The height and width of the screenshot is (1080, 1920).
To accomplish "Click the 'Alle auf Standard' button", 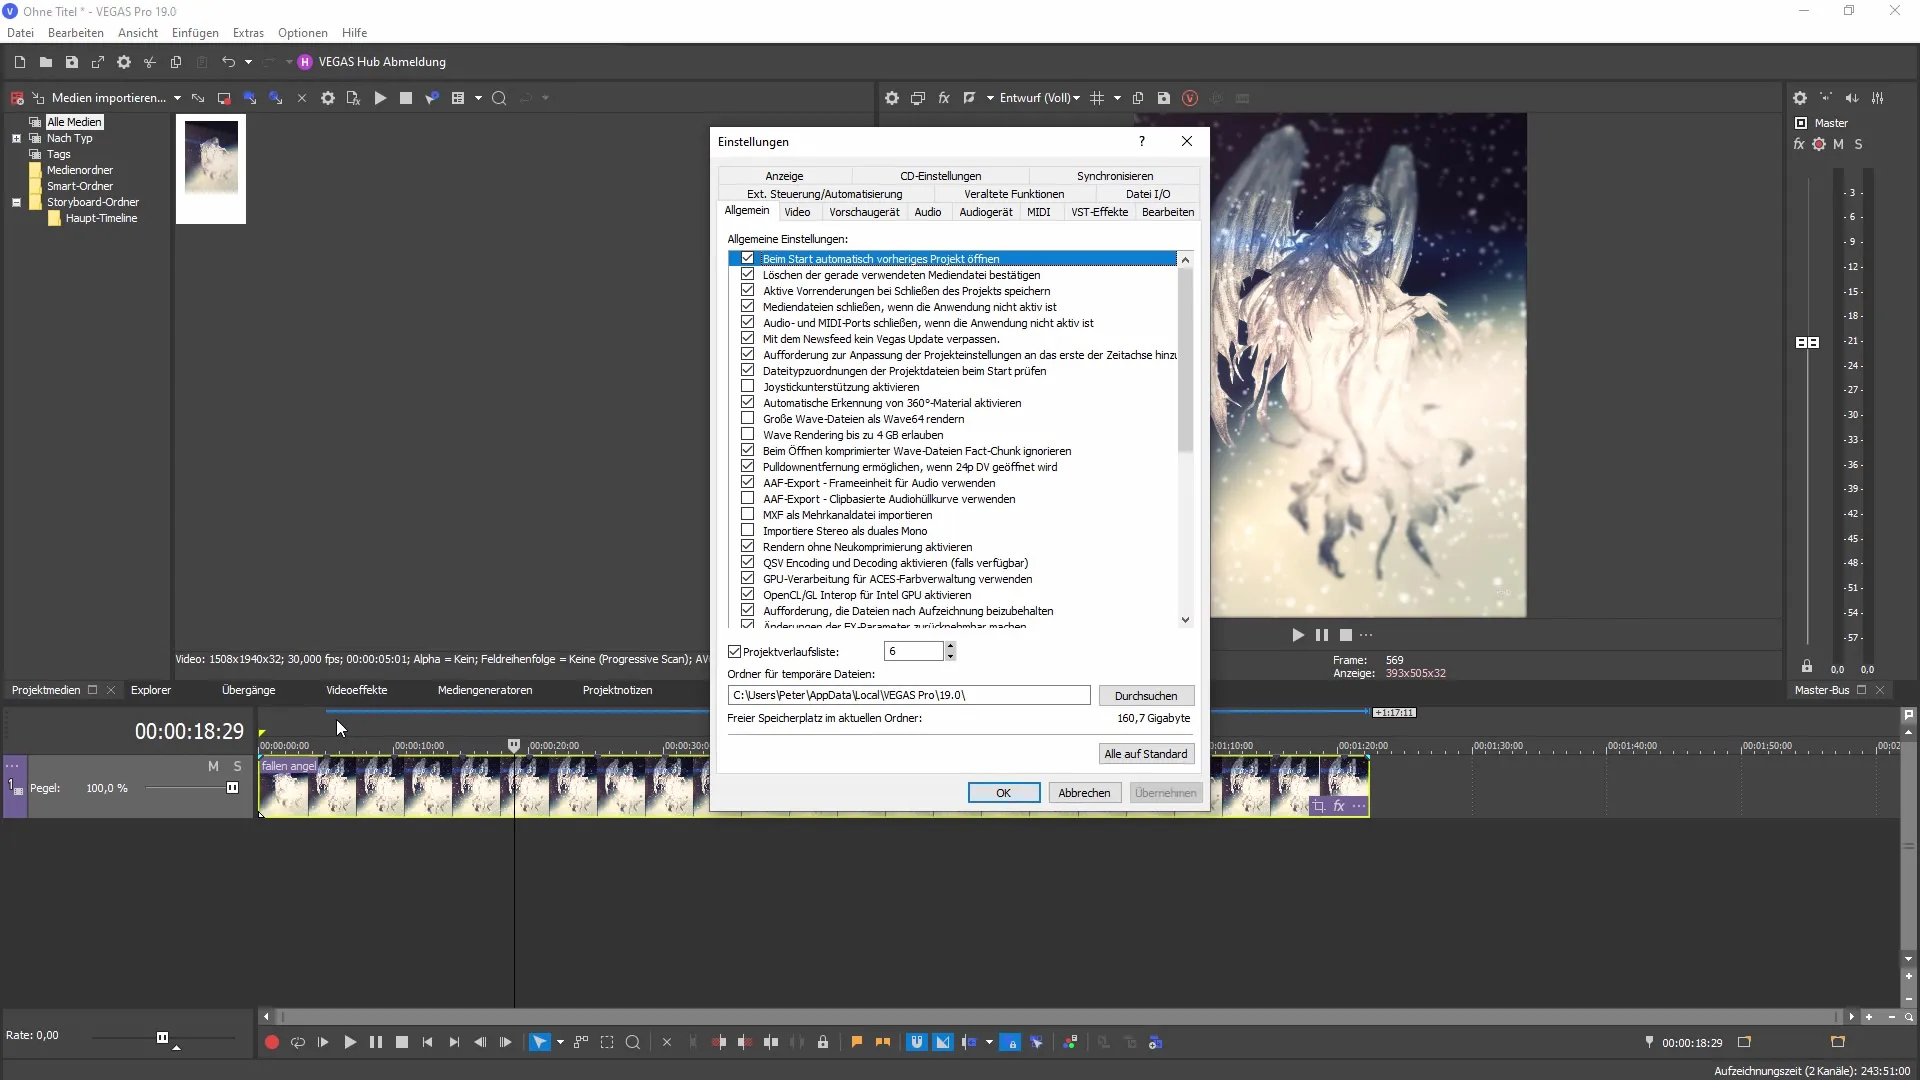I will click(1146, 754).
